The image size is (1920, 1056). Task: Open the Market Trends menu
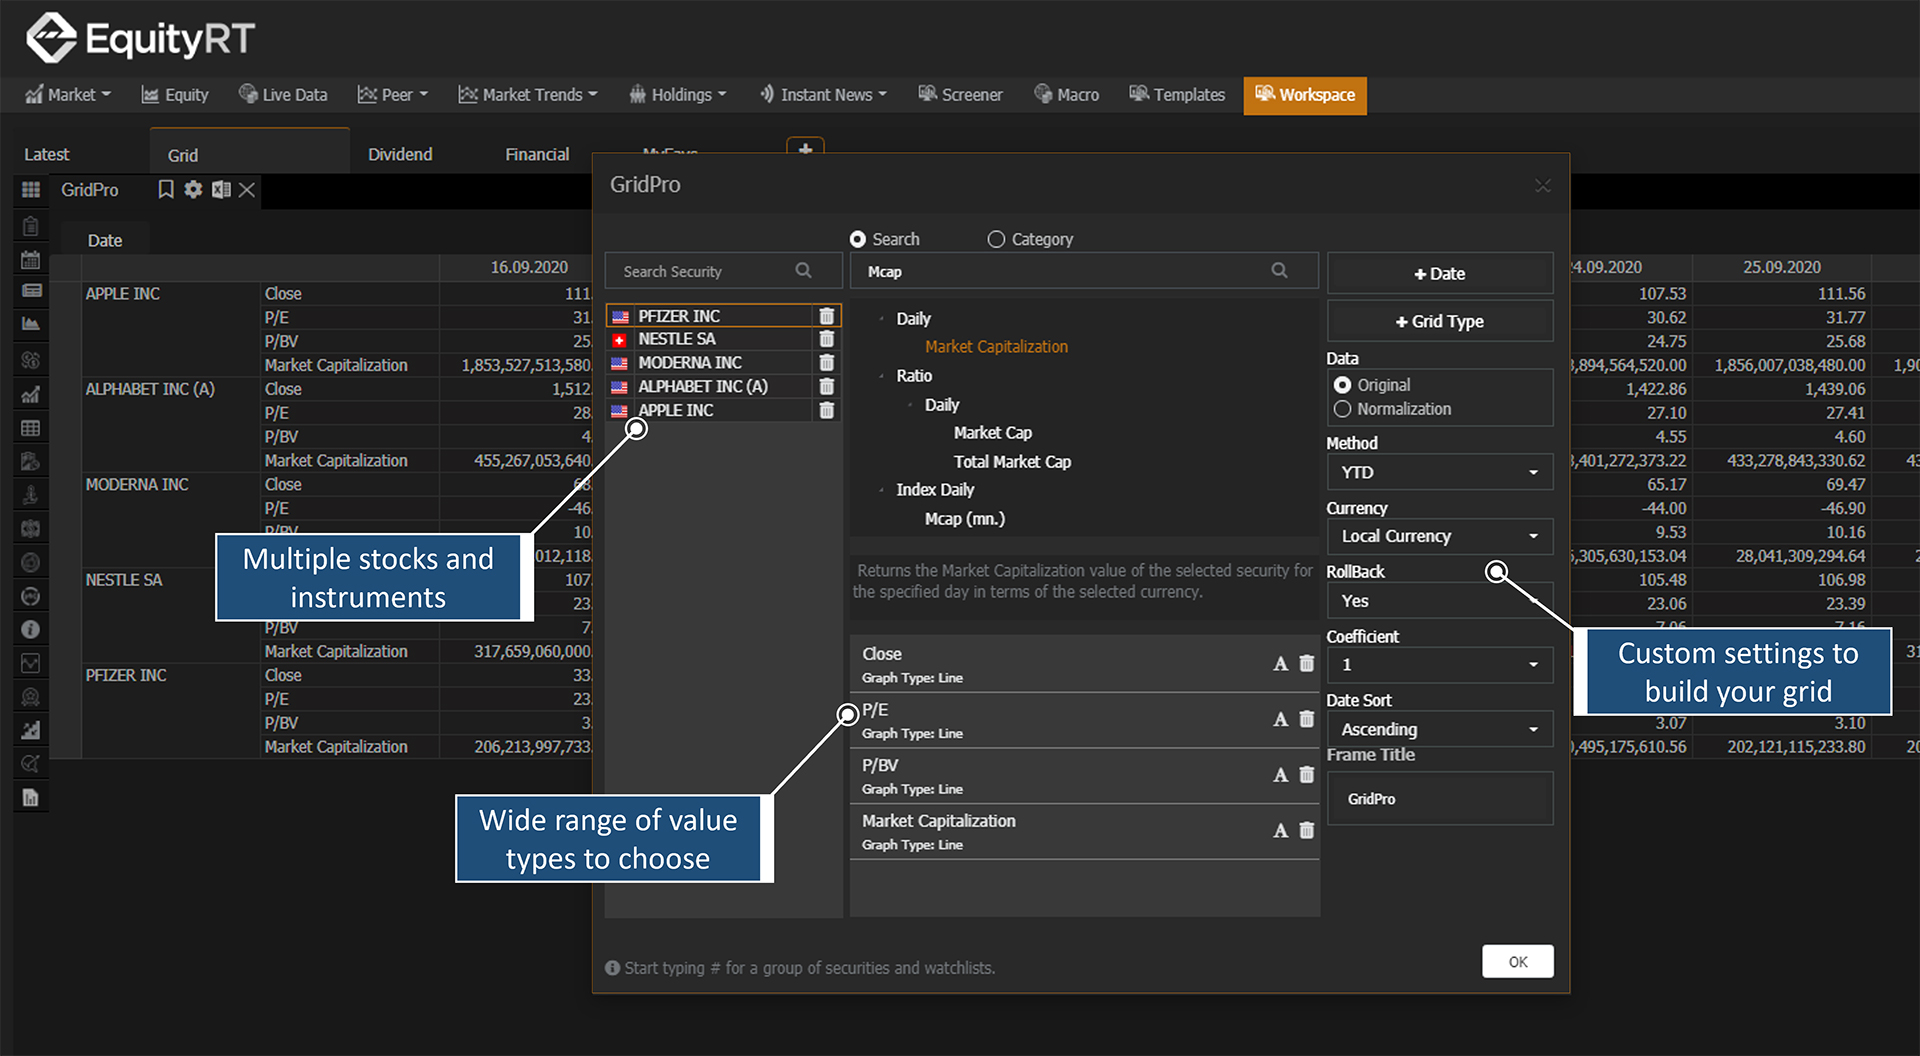click(528, 95)
